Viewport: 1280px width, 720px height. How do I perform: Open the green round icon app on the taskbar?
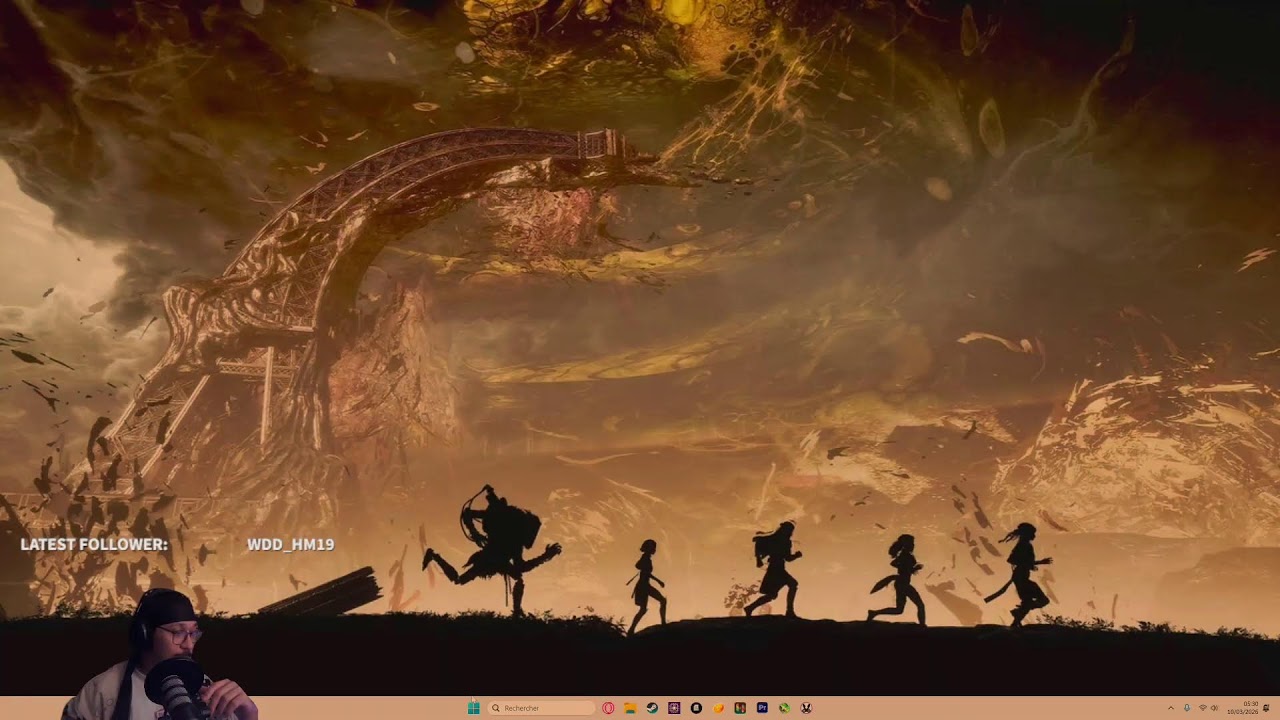tap(784, 708)
